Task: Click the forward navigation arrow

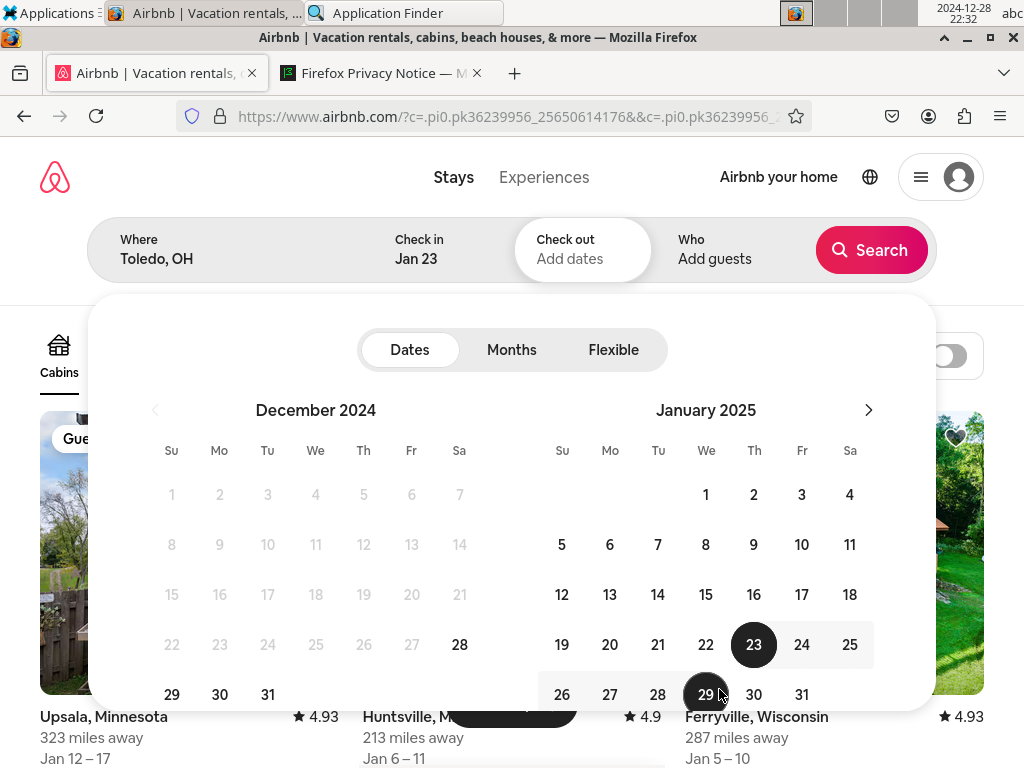Action: (60, 116)
